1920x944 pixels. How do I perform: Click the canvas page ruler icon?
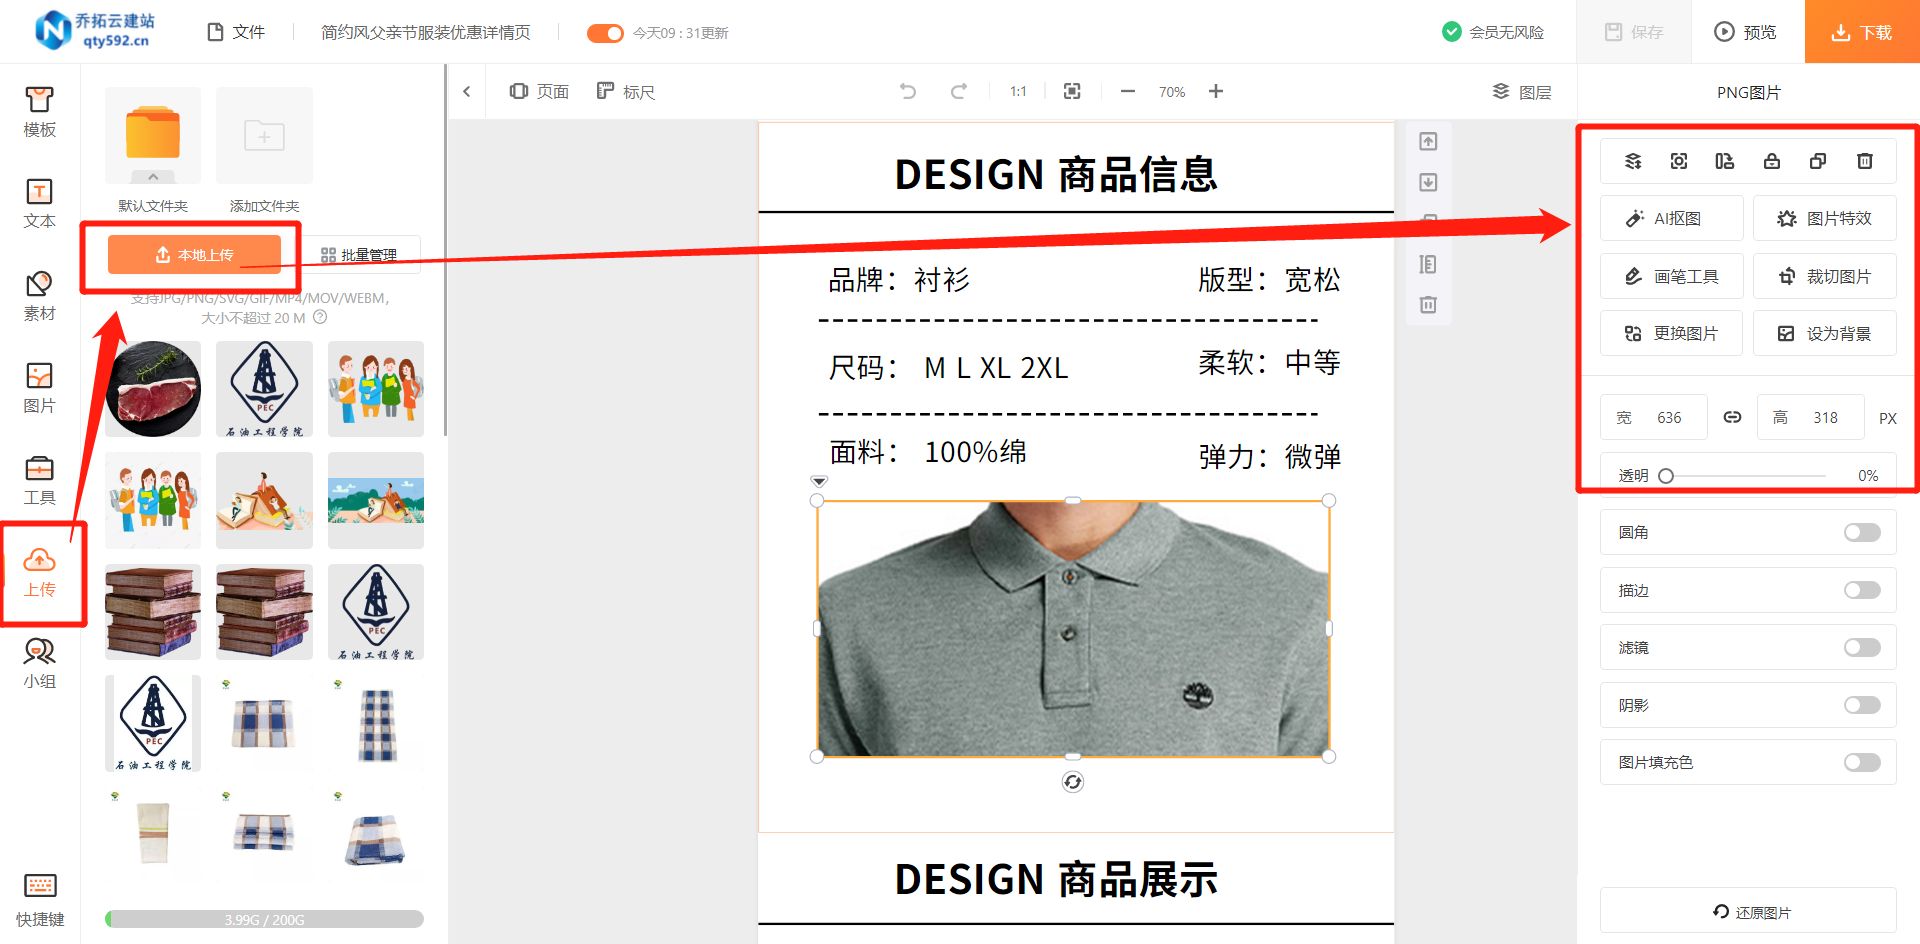(1428, 264)
